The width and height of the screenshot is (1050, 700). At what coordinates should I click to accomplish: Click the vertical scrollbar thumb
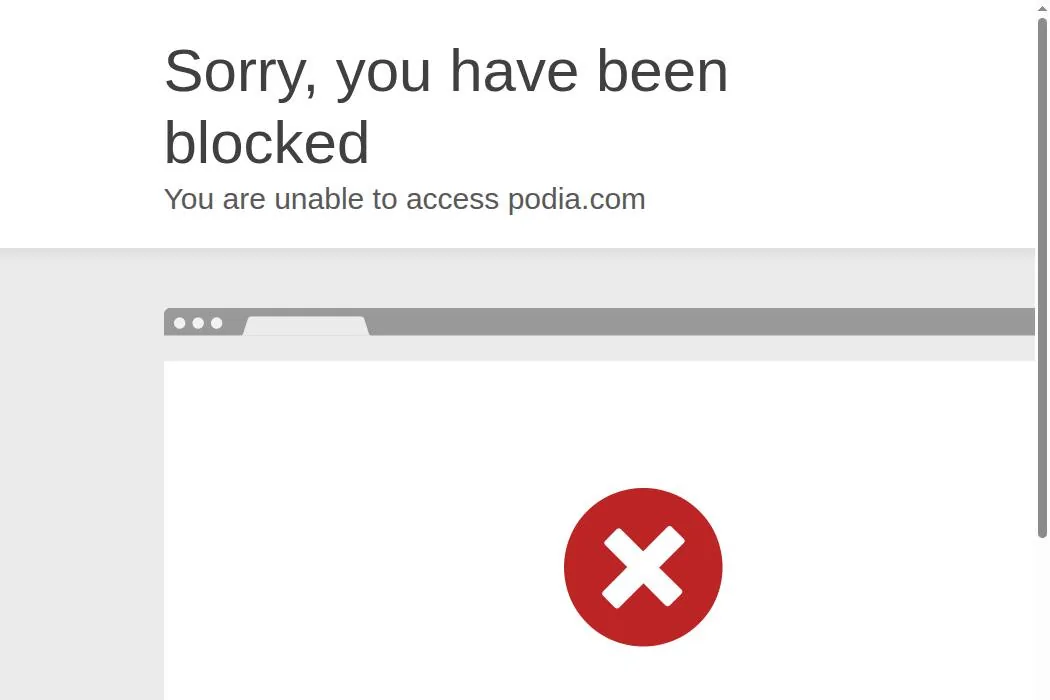pyautogui.click(x=1042, y=278)
